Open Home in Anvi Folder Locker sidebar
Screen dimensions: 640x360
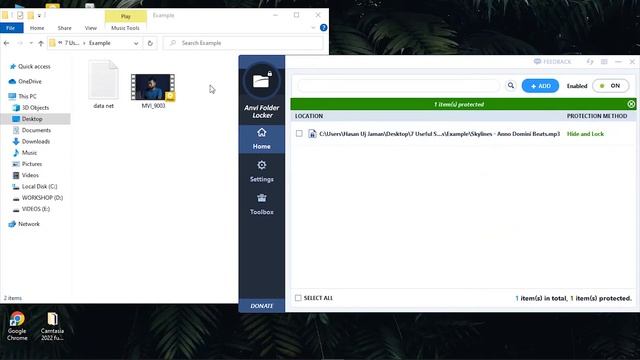(x=262, y=139)
